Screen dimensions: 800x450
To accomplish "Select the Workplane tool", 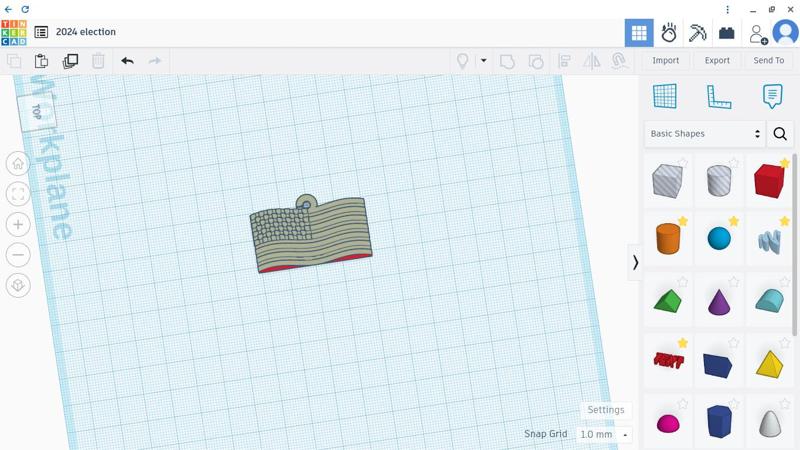I will (665, 96).
